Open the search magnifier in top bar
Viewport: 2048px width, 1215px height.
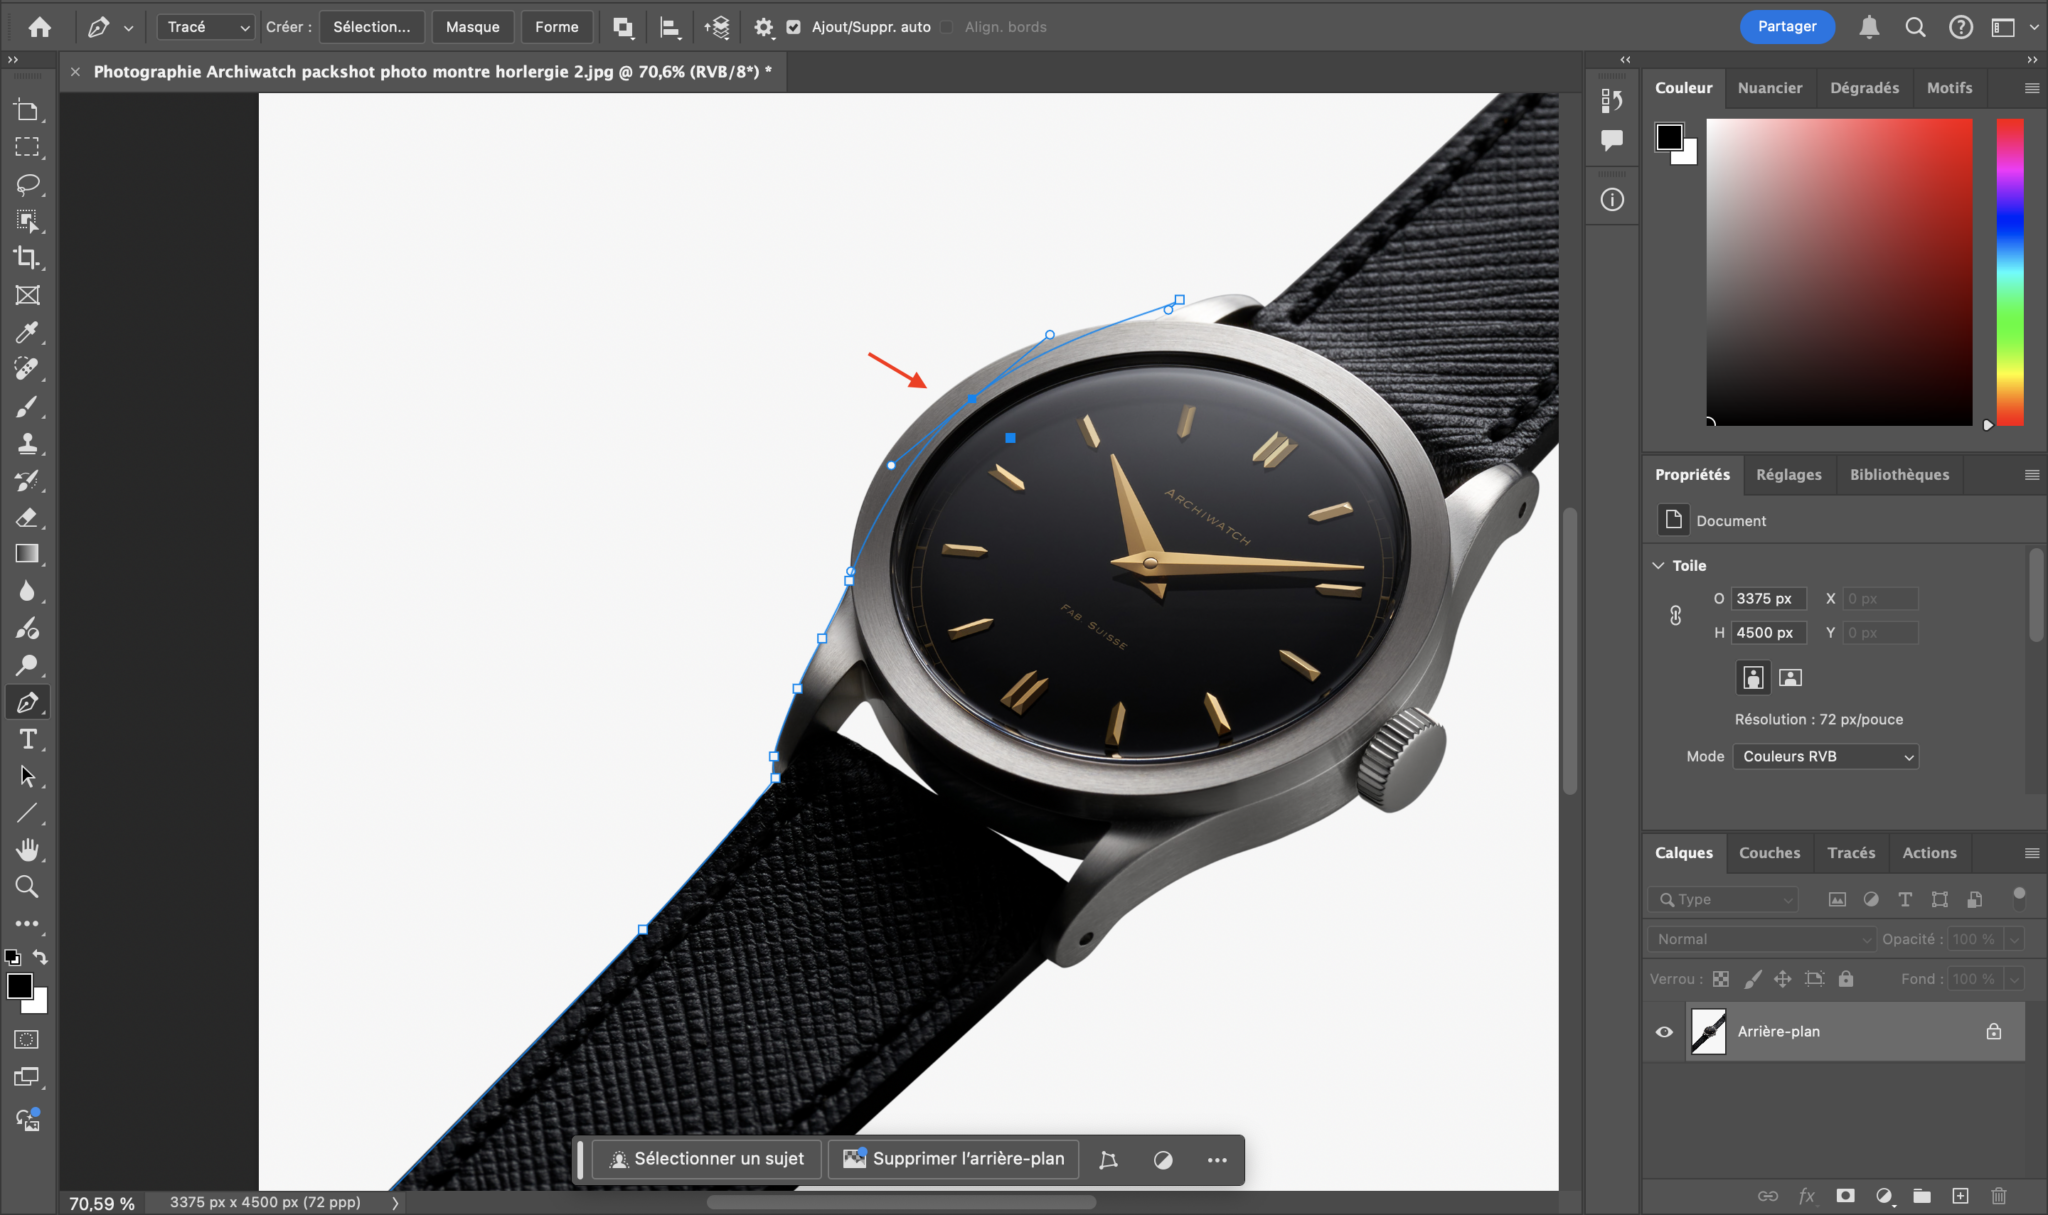[1915, 27]
